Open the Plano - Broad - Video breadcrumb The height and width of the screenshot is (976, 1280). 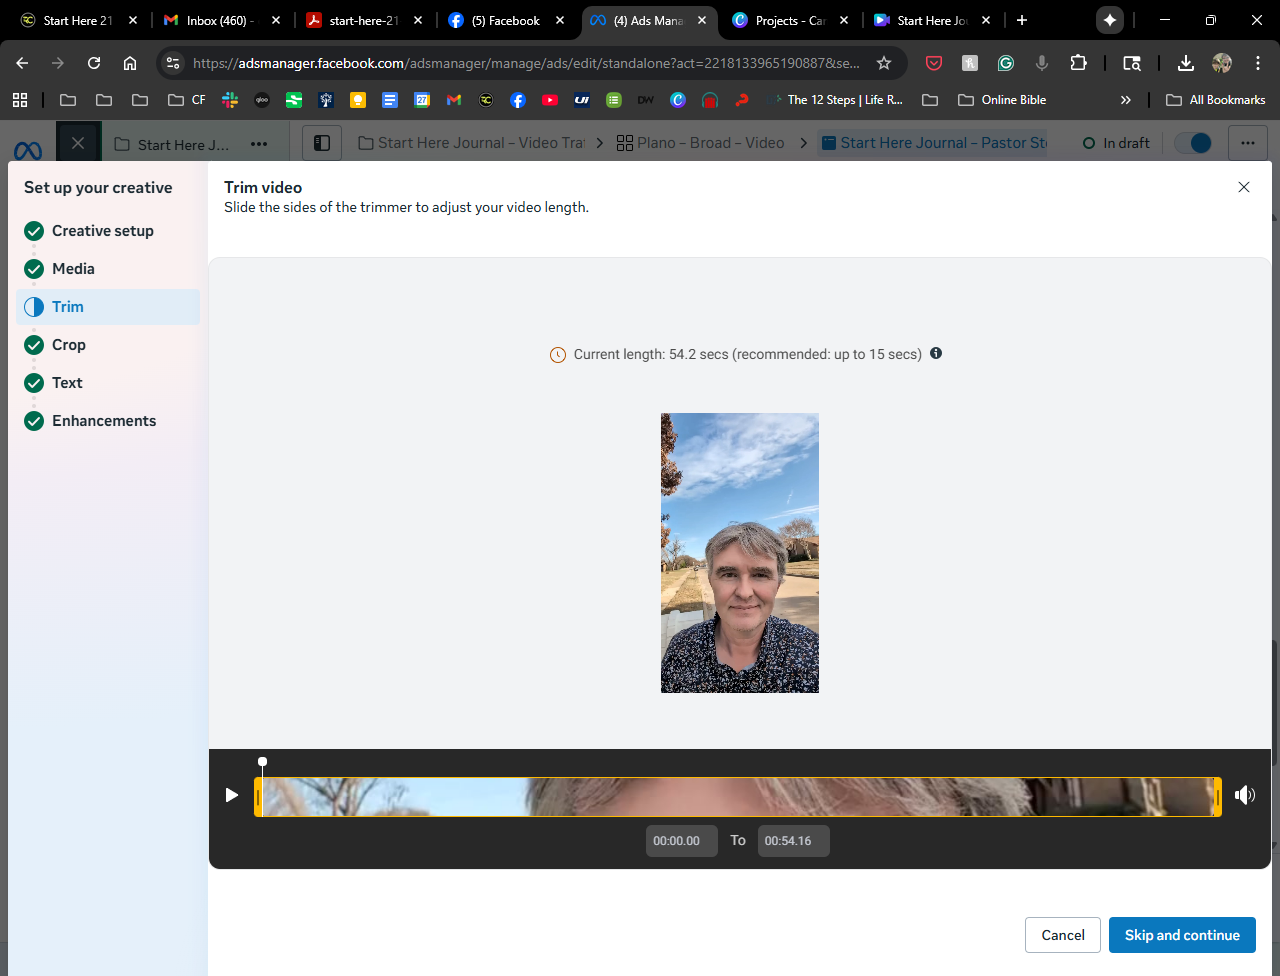tap(701, 143)
